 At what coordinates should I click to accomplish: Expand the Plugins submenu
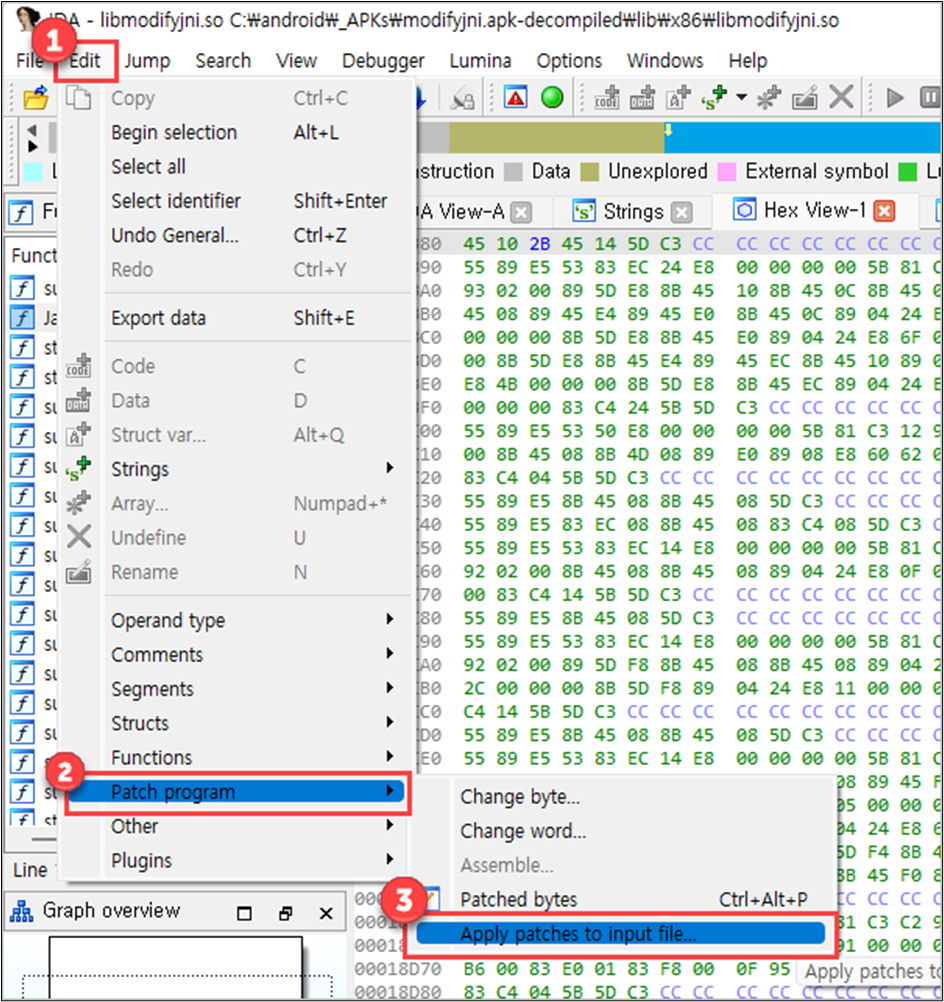click(x=236, y=861)
